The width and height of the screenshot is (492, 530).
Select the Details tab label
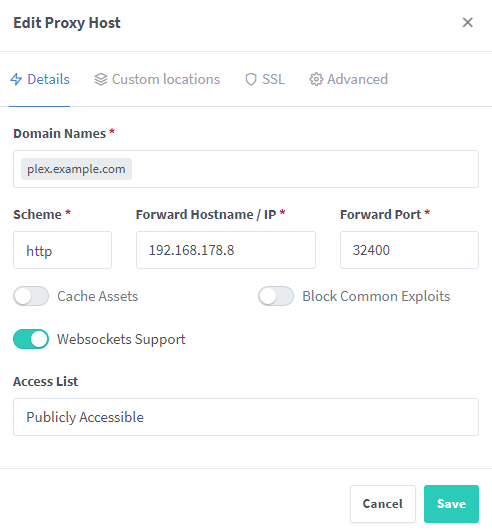[x=48, y=79]
